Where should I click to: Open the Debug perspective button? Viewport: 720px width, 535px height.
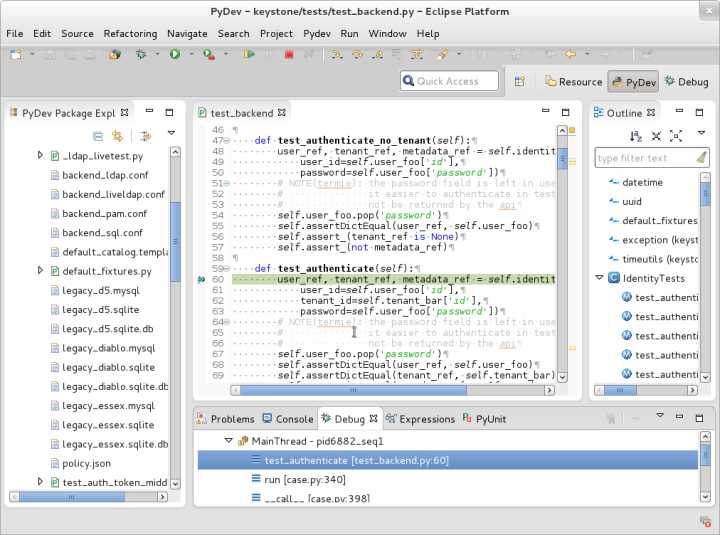pyautogui.click(x=685, y=82)
